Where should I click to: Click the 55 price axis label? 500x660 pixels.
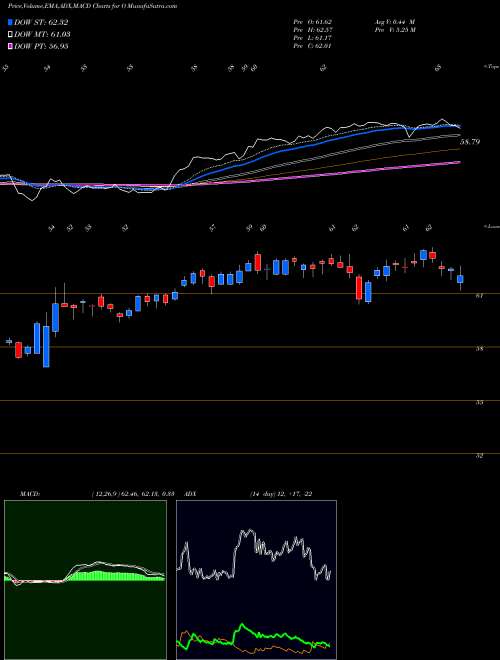pyautogui.click(x=479, y=402)
